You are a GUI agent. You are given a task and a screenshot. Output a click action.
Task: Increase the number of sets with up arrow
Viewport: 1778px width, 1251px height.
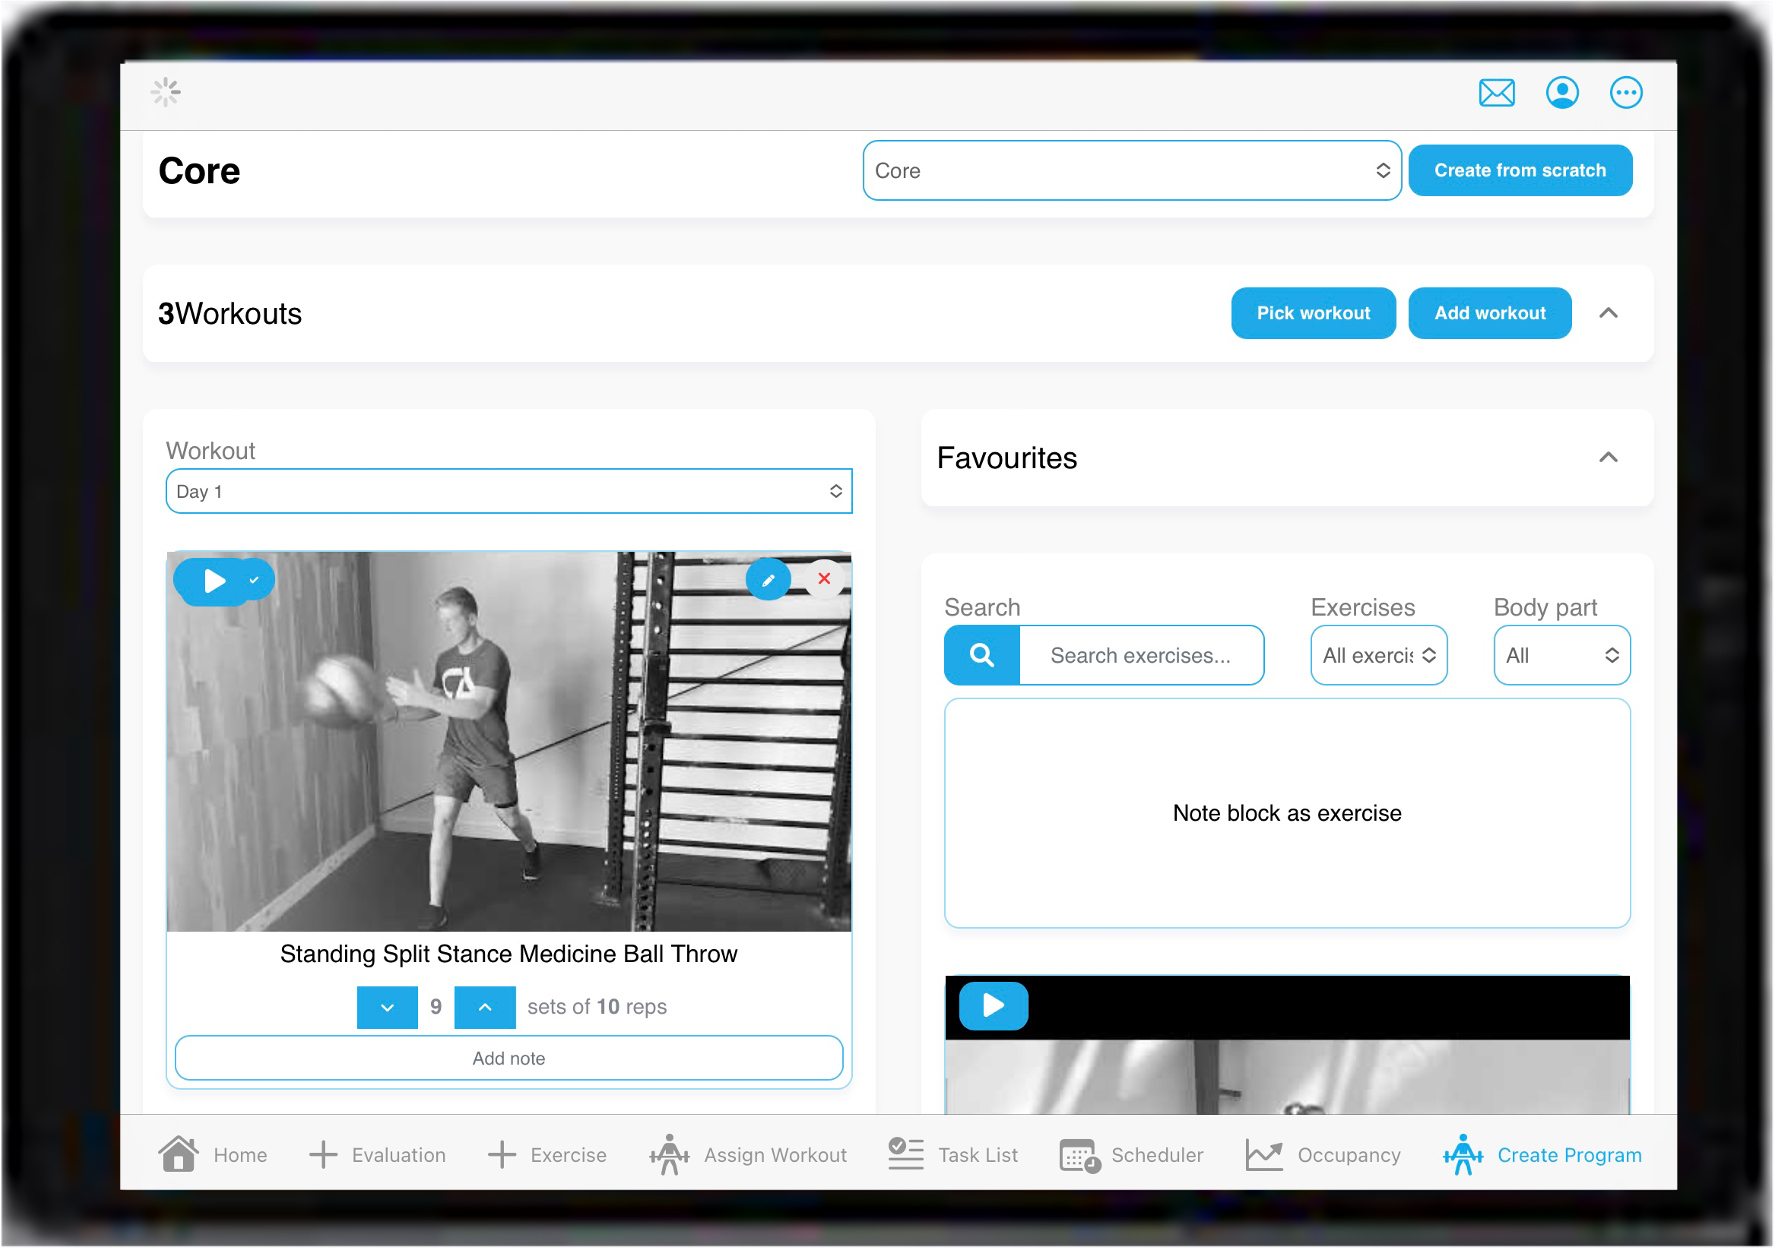[484, 1007]
